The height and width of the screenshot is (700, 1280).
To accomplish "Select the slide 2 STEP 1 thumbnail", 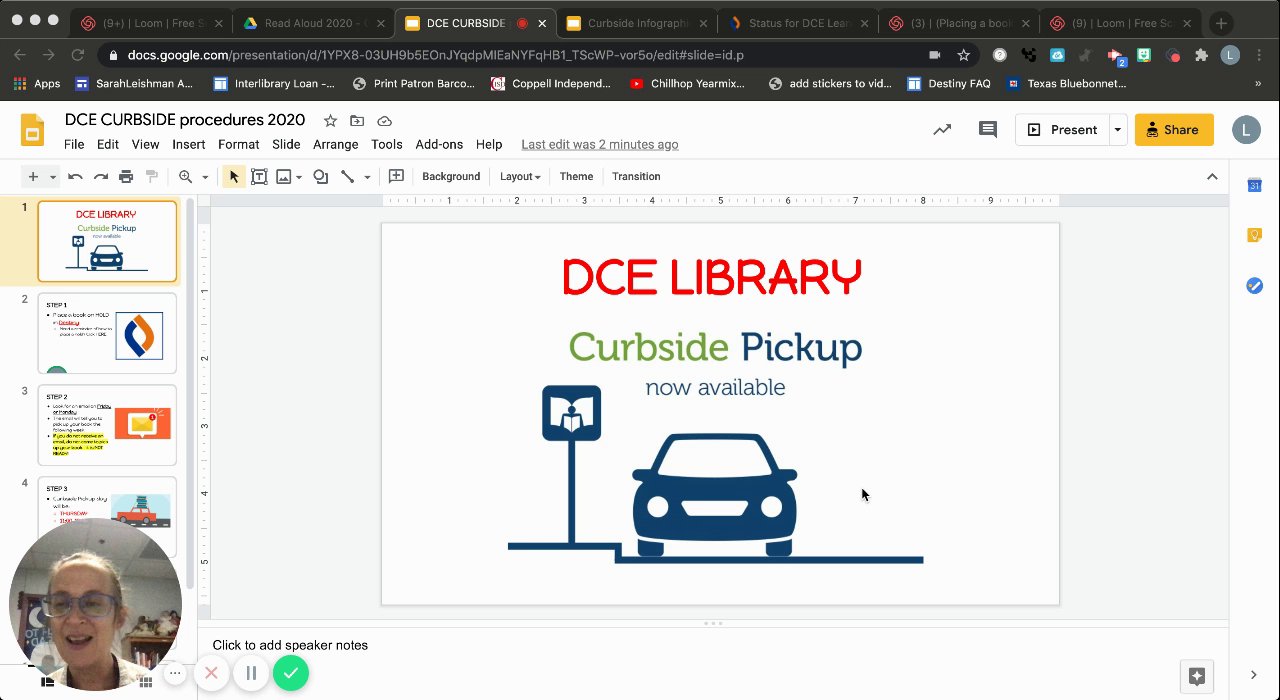I will (x=107, y=333).
